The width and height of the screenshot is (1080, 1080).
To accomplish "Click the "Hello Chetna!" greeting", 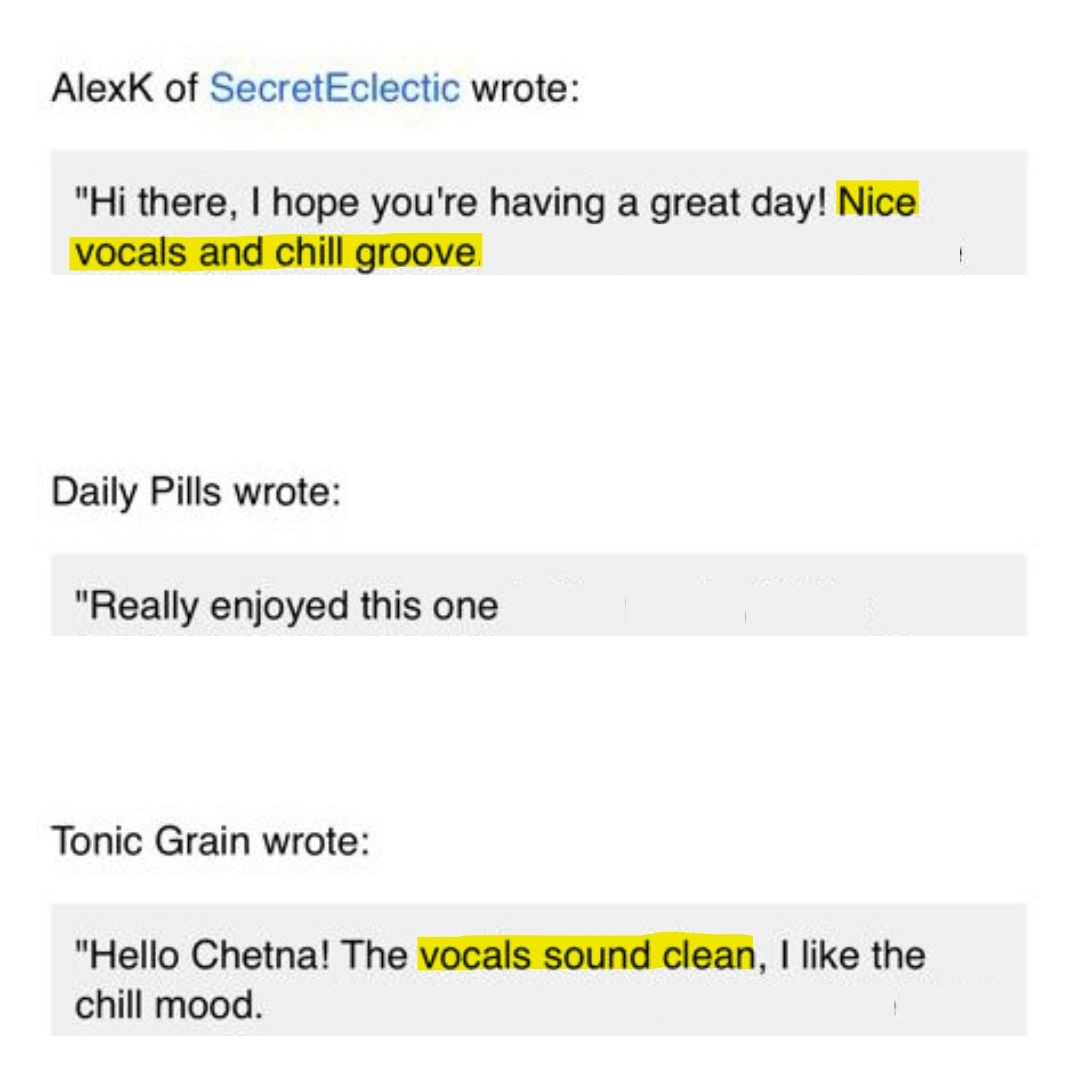I will (202, 955).
